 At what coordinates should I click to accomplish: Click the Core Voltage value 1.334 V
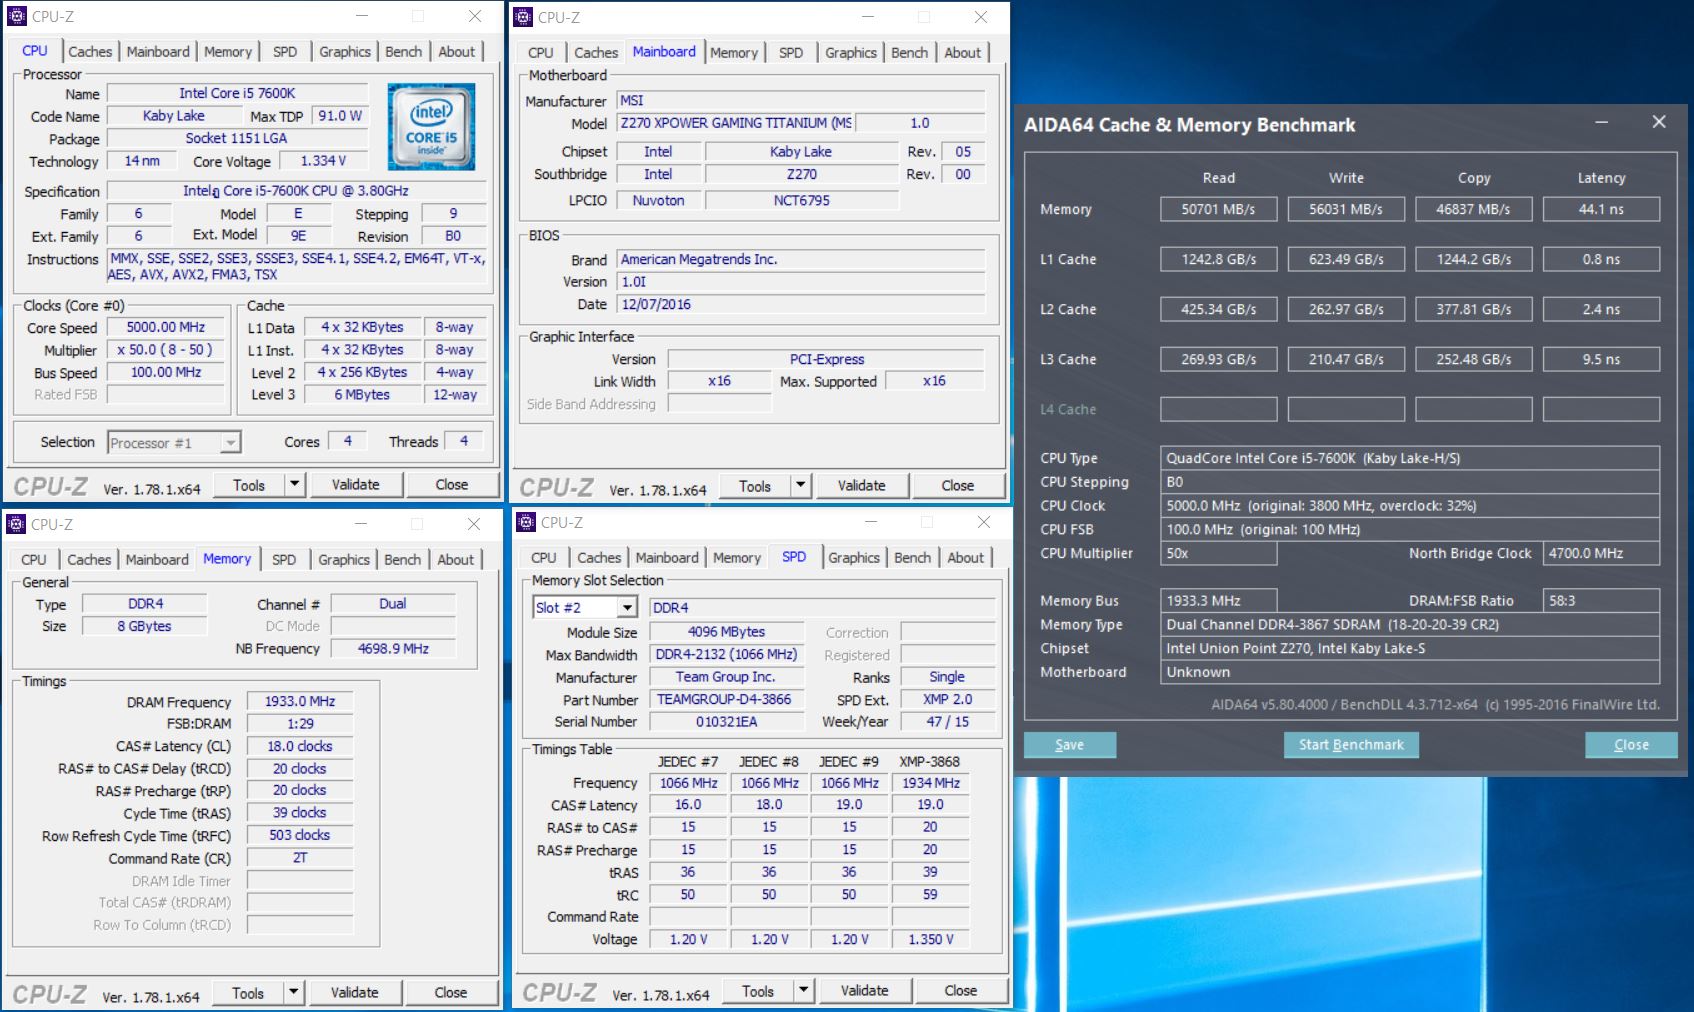323,160
